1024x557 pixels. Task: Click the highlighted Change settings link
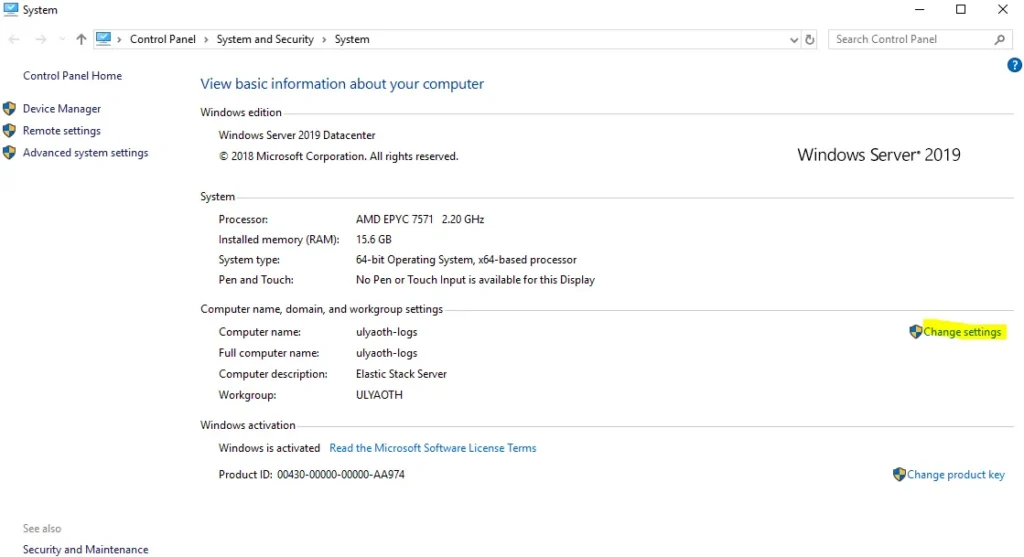click(962, 332)
